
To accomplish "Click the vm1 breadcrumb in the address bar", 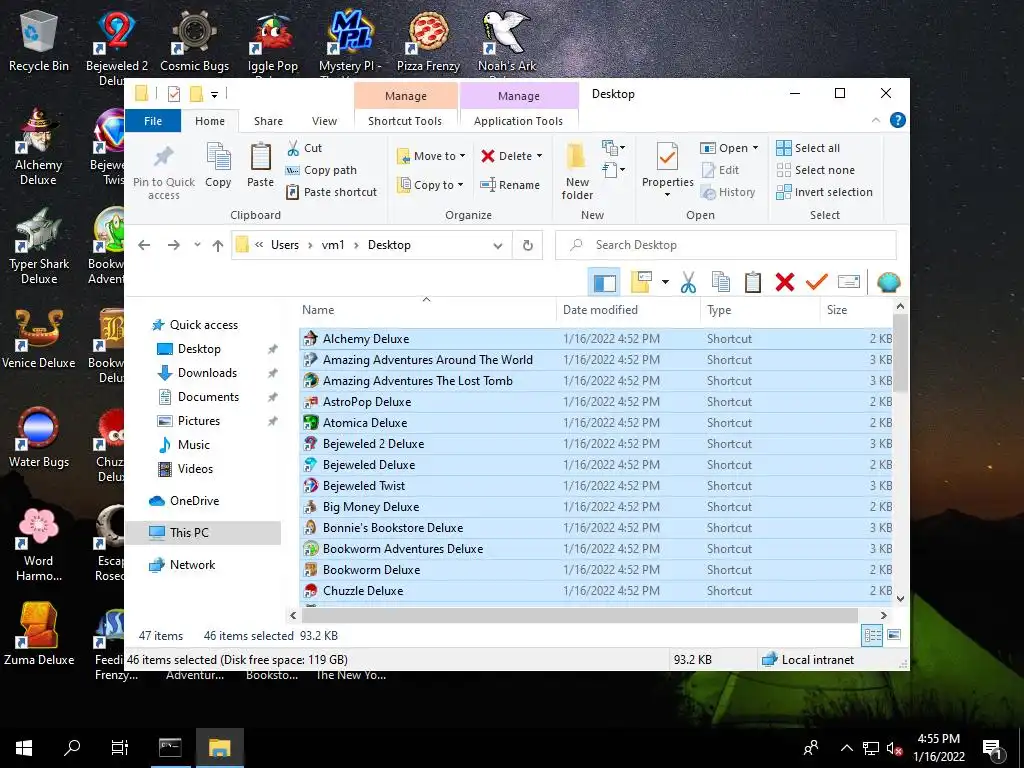I will click(x=333, y=246).
